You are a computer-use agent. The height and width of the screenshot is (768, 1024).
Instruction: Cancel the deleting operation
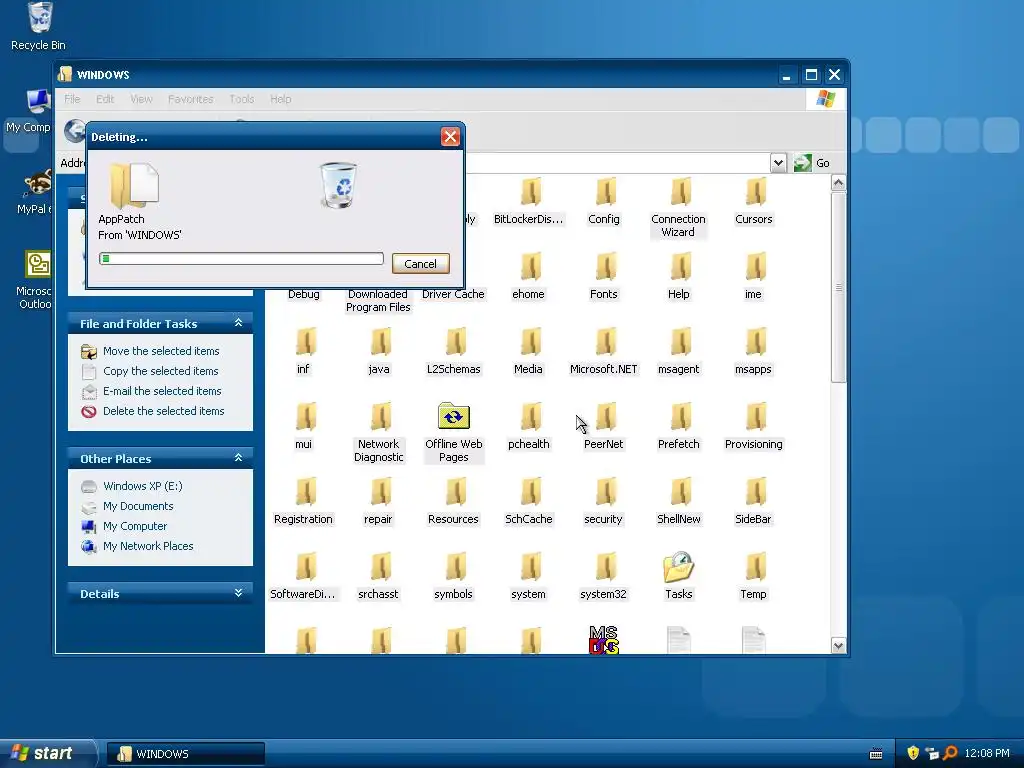tap(421, 264)
